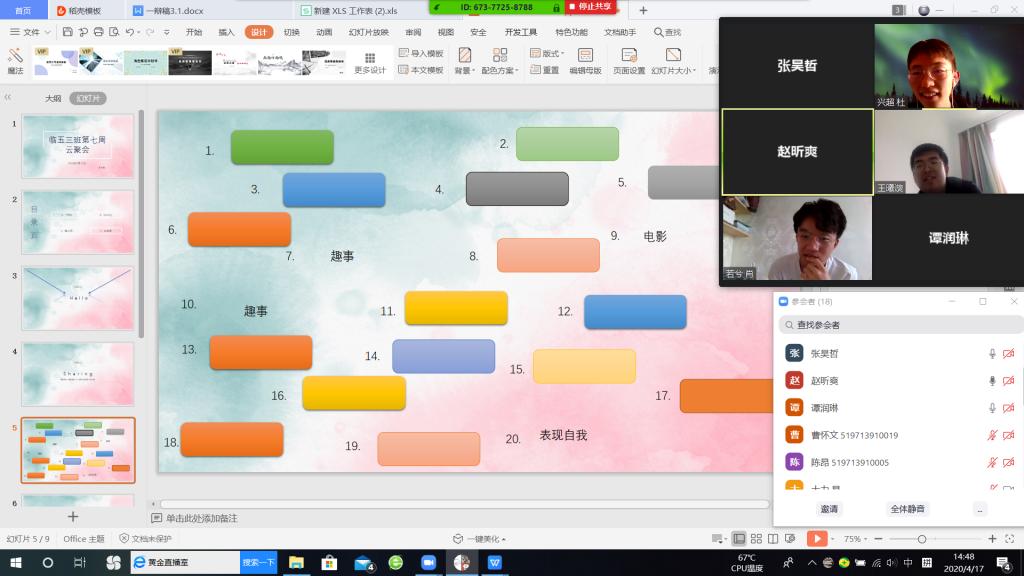Open zoom percentage 75% dropdown
Screen dimensions: 1024x576
855,539
